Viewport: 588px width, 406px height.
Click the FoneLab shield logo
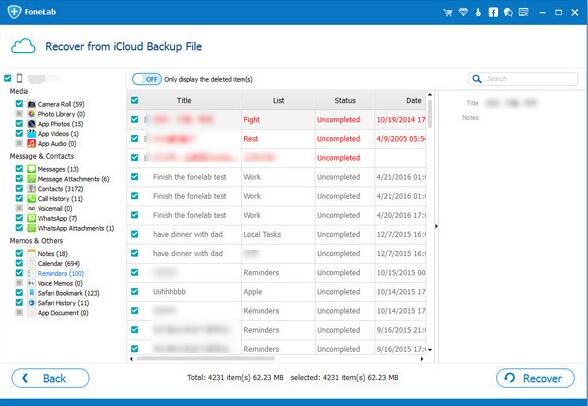[14, 12]
